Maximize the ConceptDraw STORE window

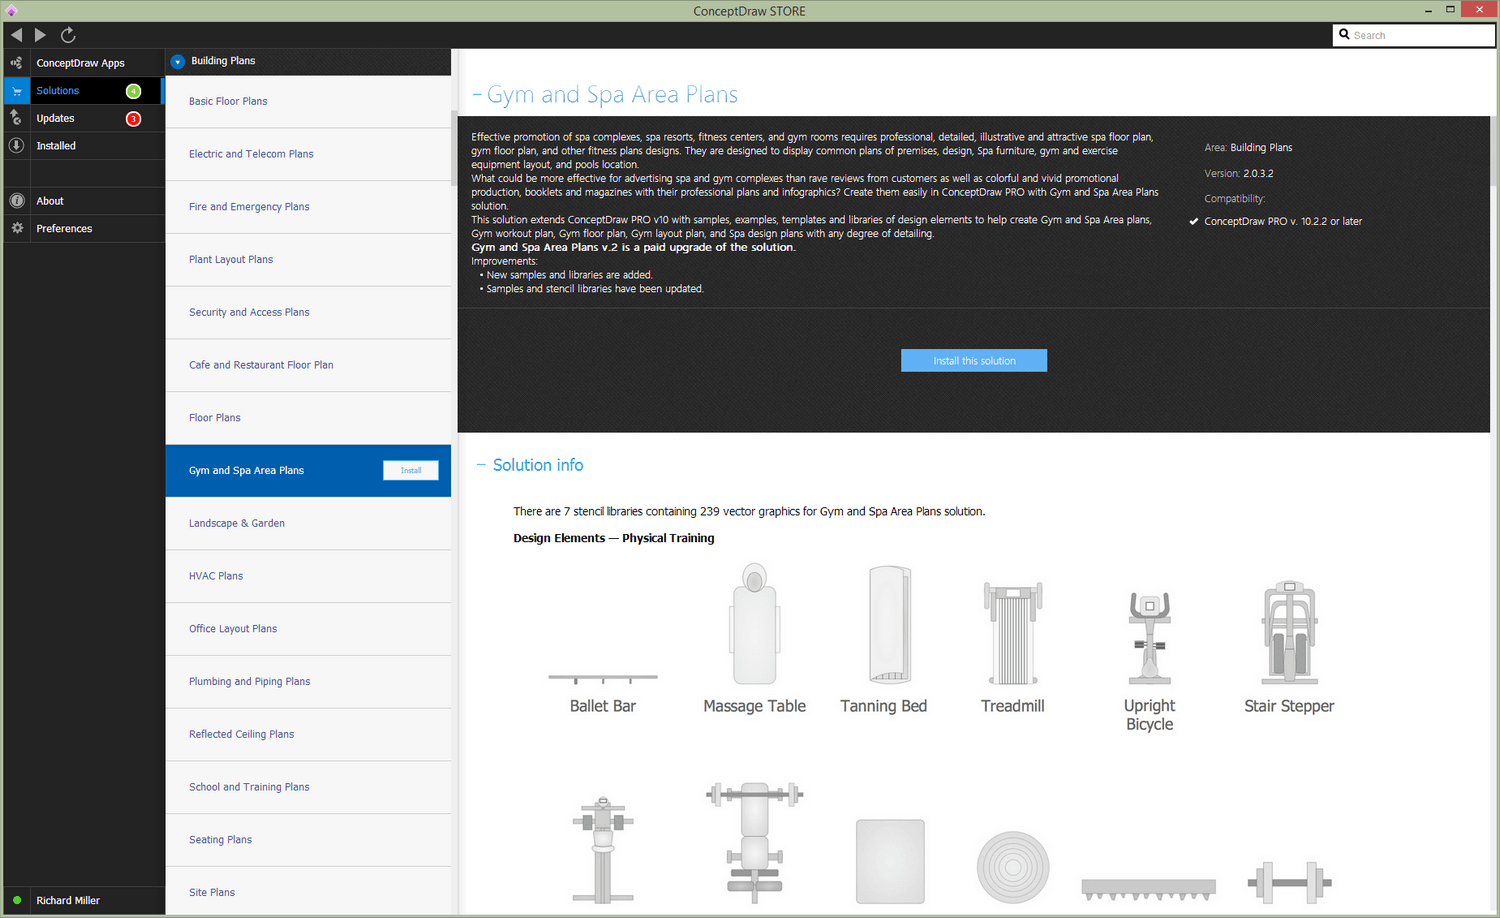(x=1450, y=10)
